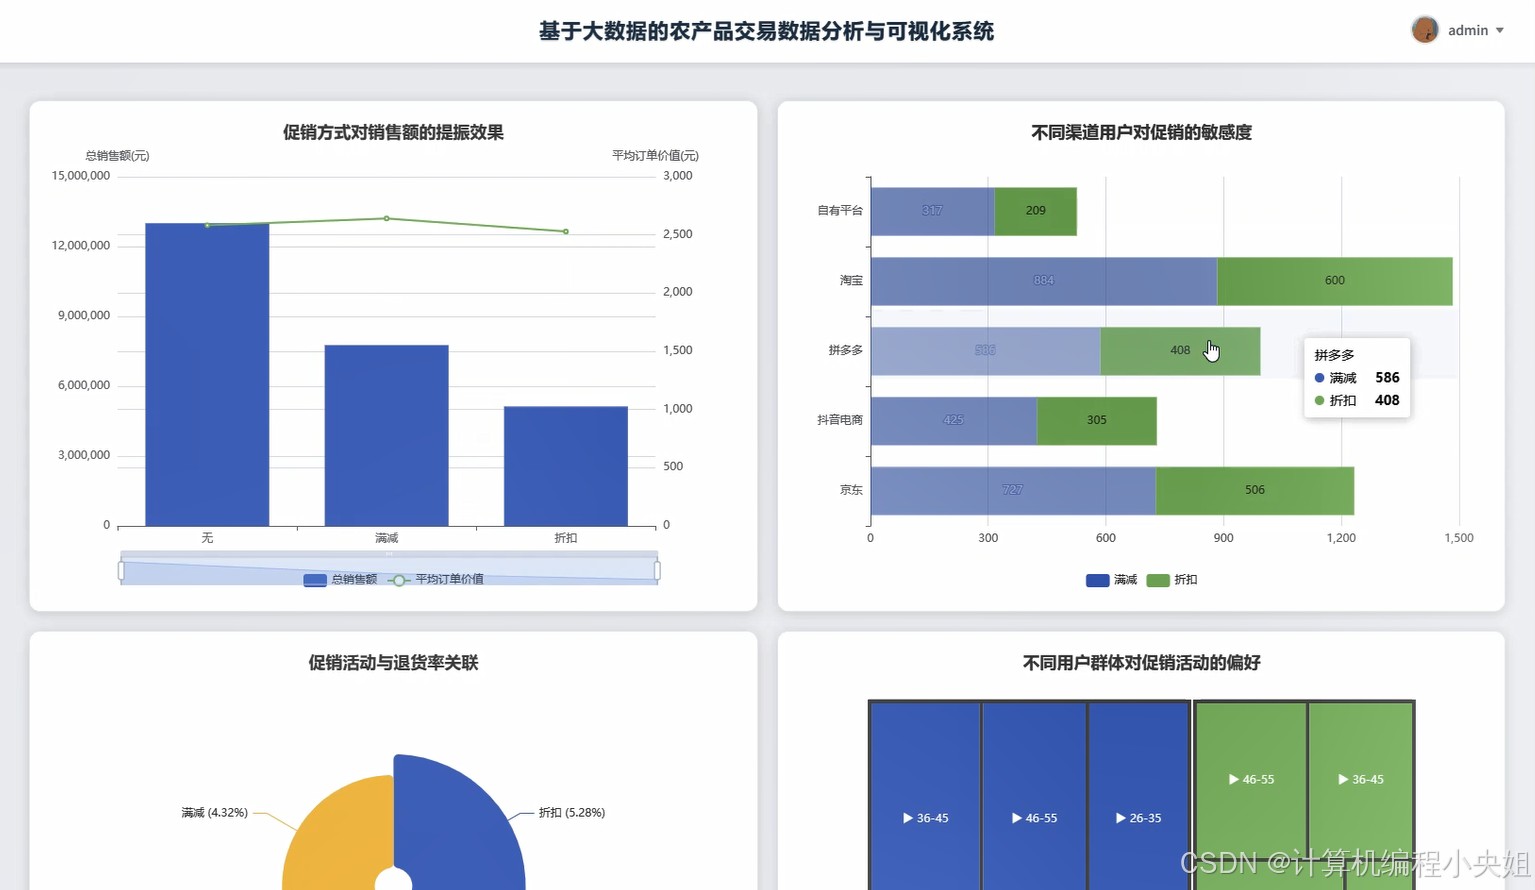Select the 折扣 sales bar in the bar chart
The height and width of the screenshot is (890, 1535).
[x=566, y=466]
